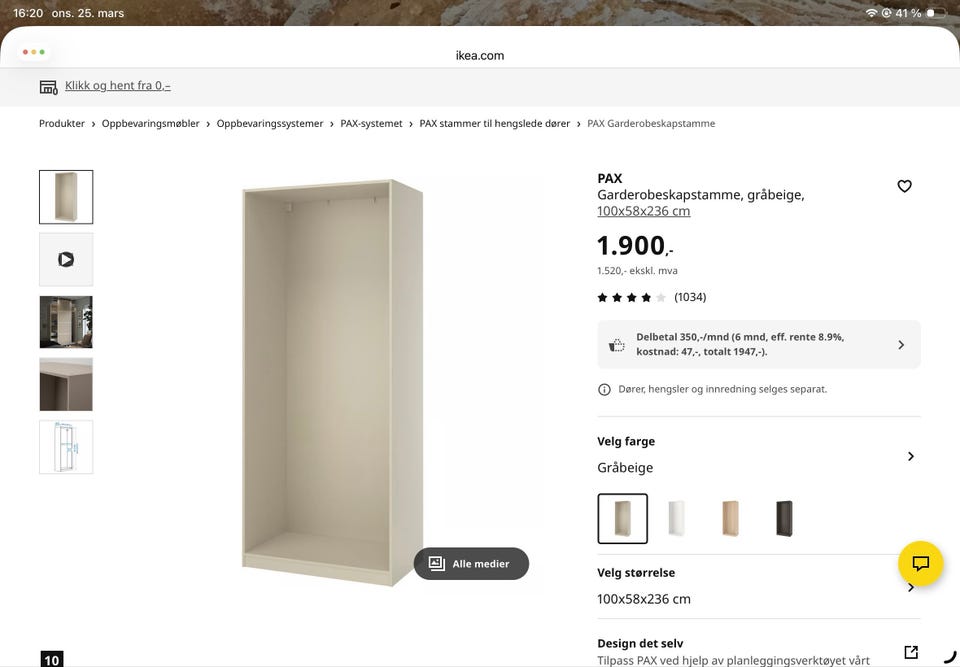
Task: Select the light oak color option
Action: pyautogui.click(x=730, y=518)
